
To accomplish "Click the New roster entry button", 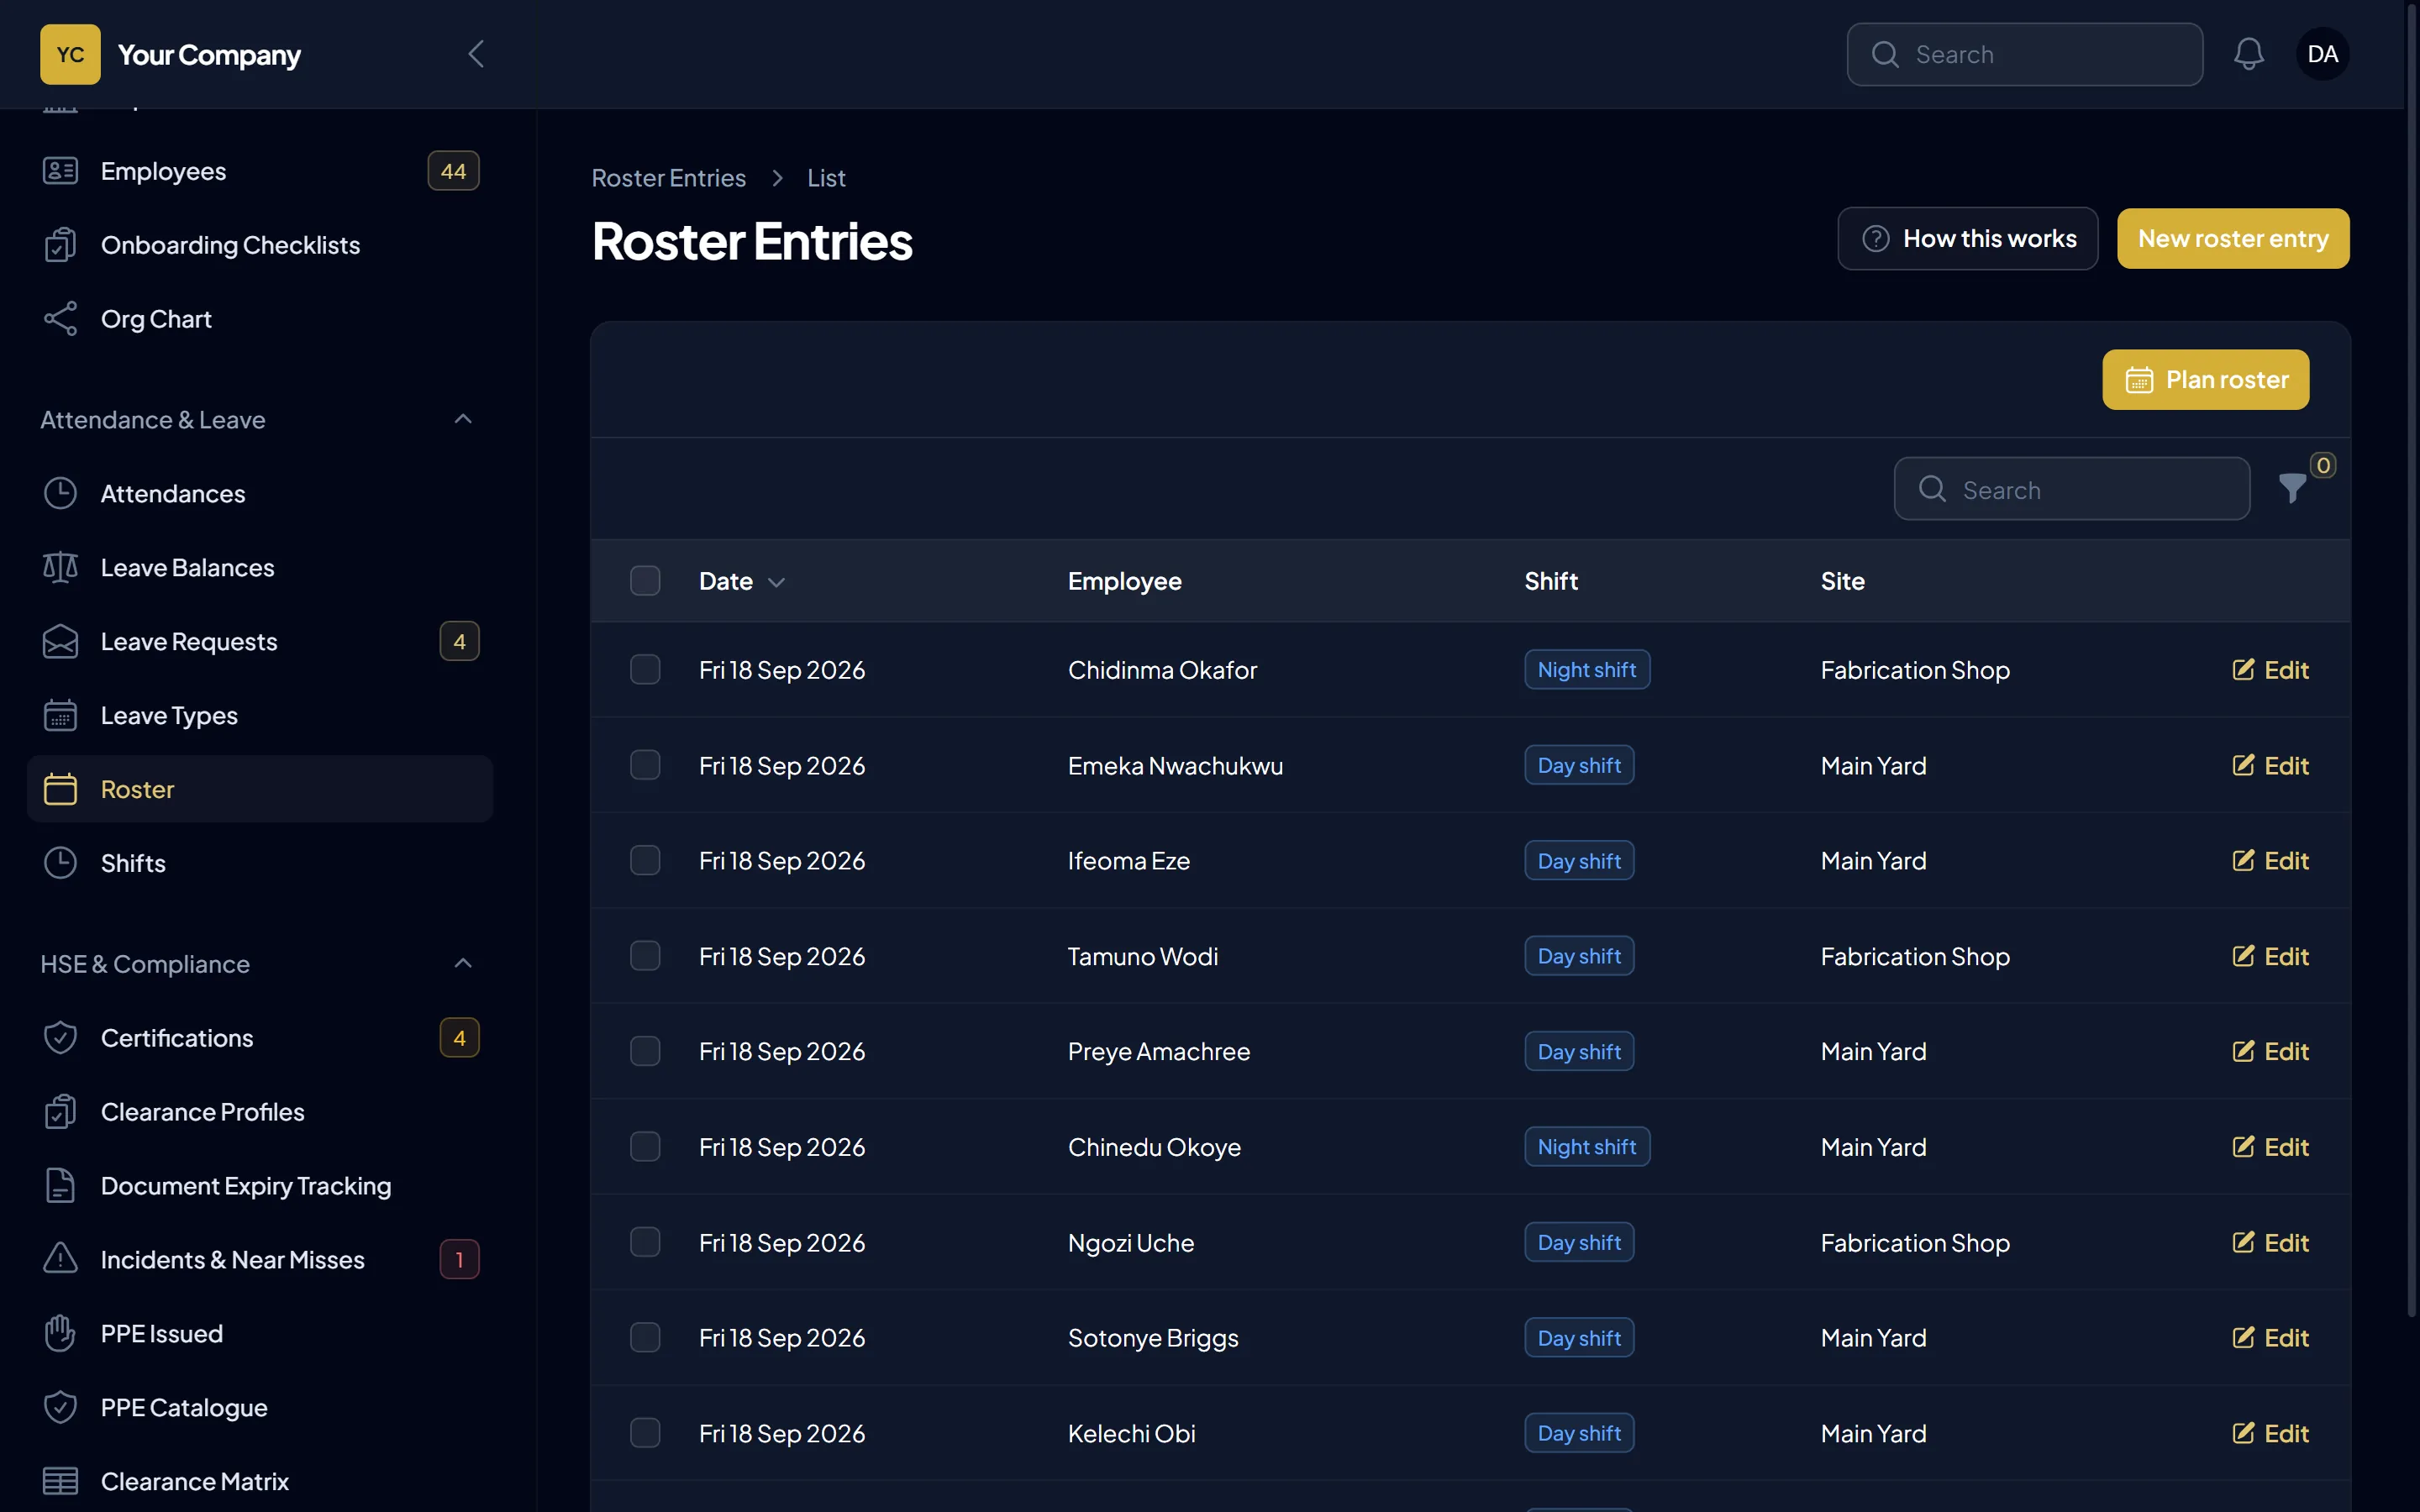I will tap(2233, 239).
